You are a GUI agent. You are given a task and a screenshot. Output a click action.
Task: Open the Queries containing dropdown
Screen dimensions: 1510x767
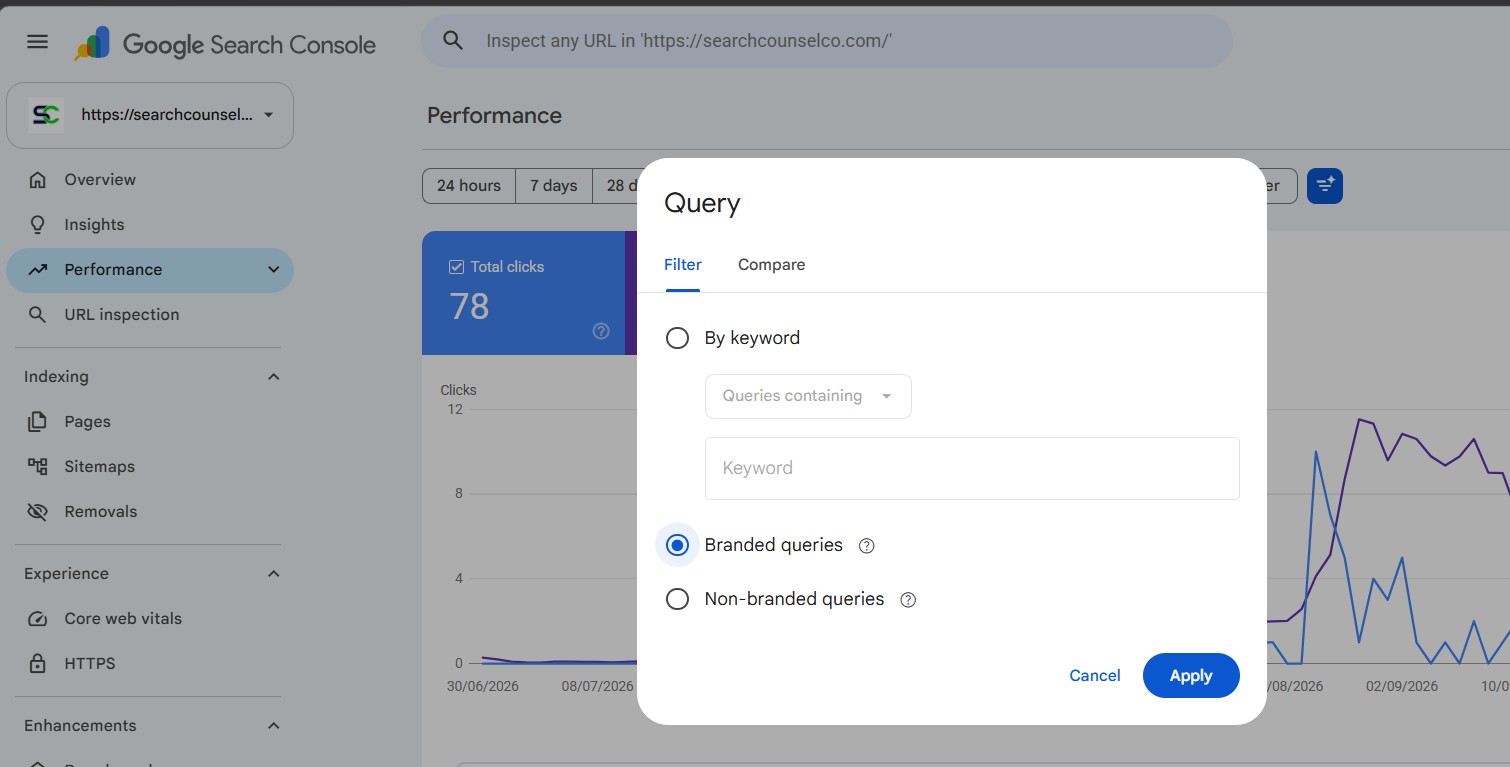pyautogui.click(x=808, y=396)
